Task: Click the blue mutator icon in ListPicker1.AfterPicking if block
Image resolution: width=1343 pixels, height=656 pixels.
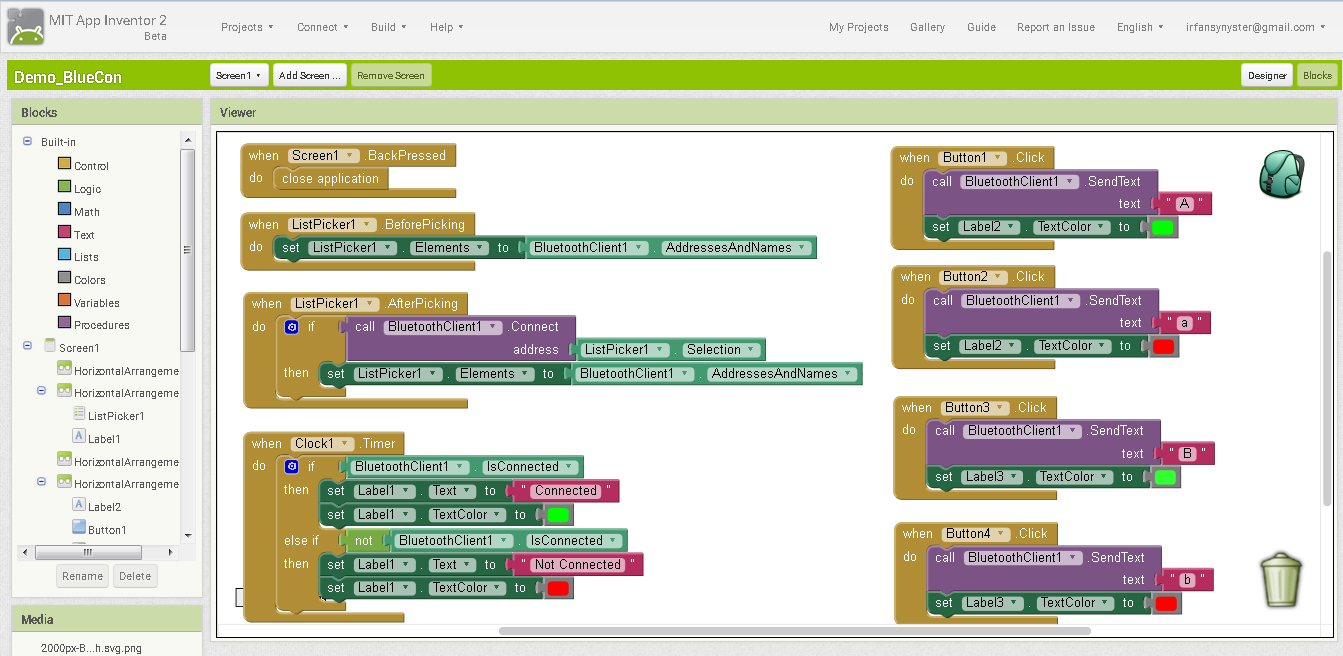Action: tap(291, 327)
